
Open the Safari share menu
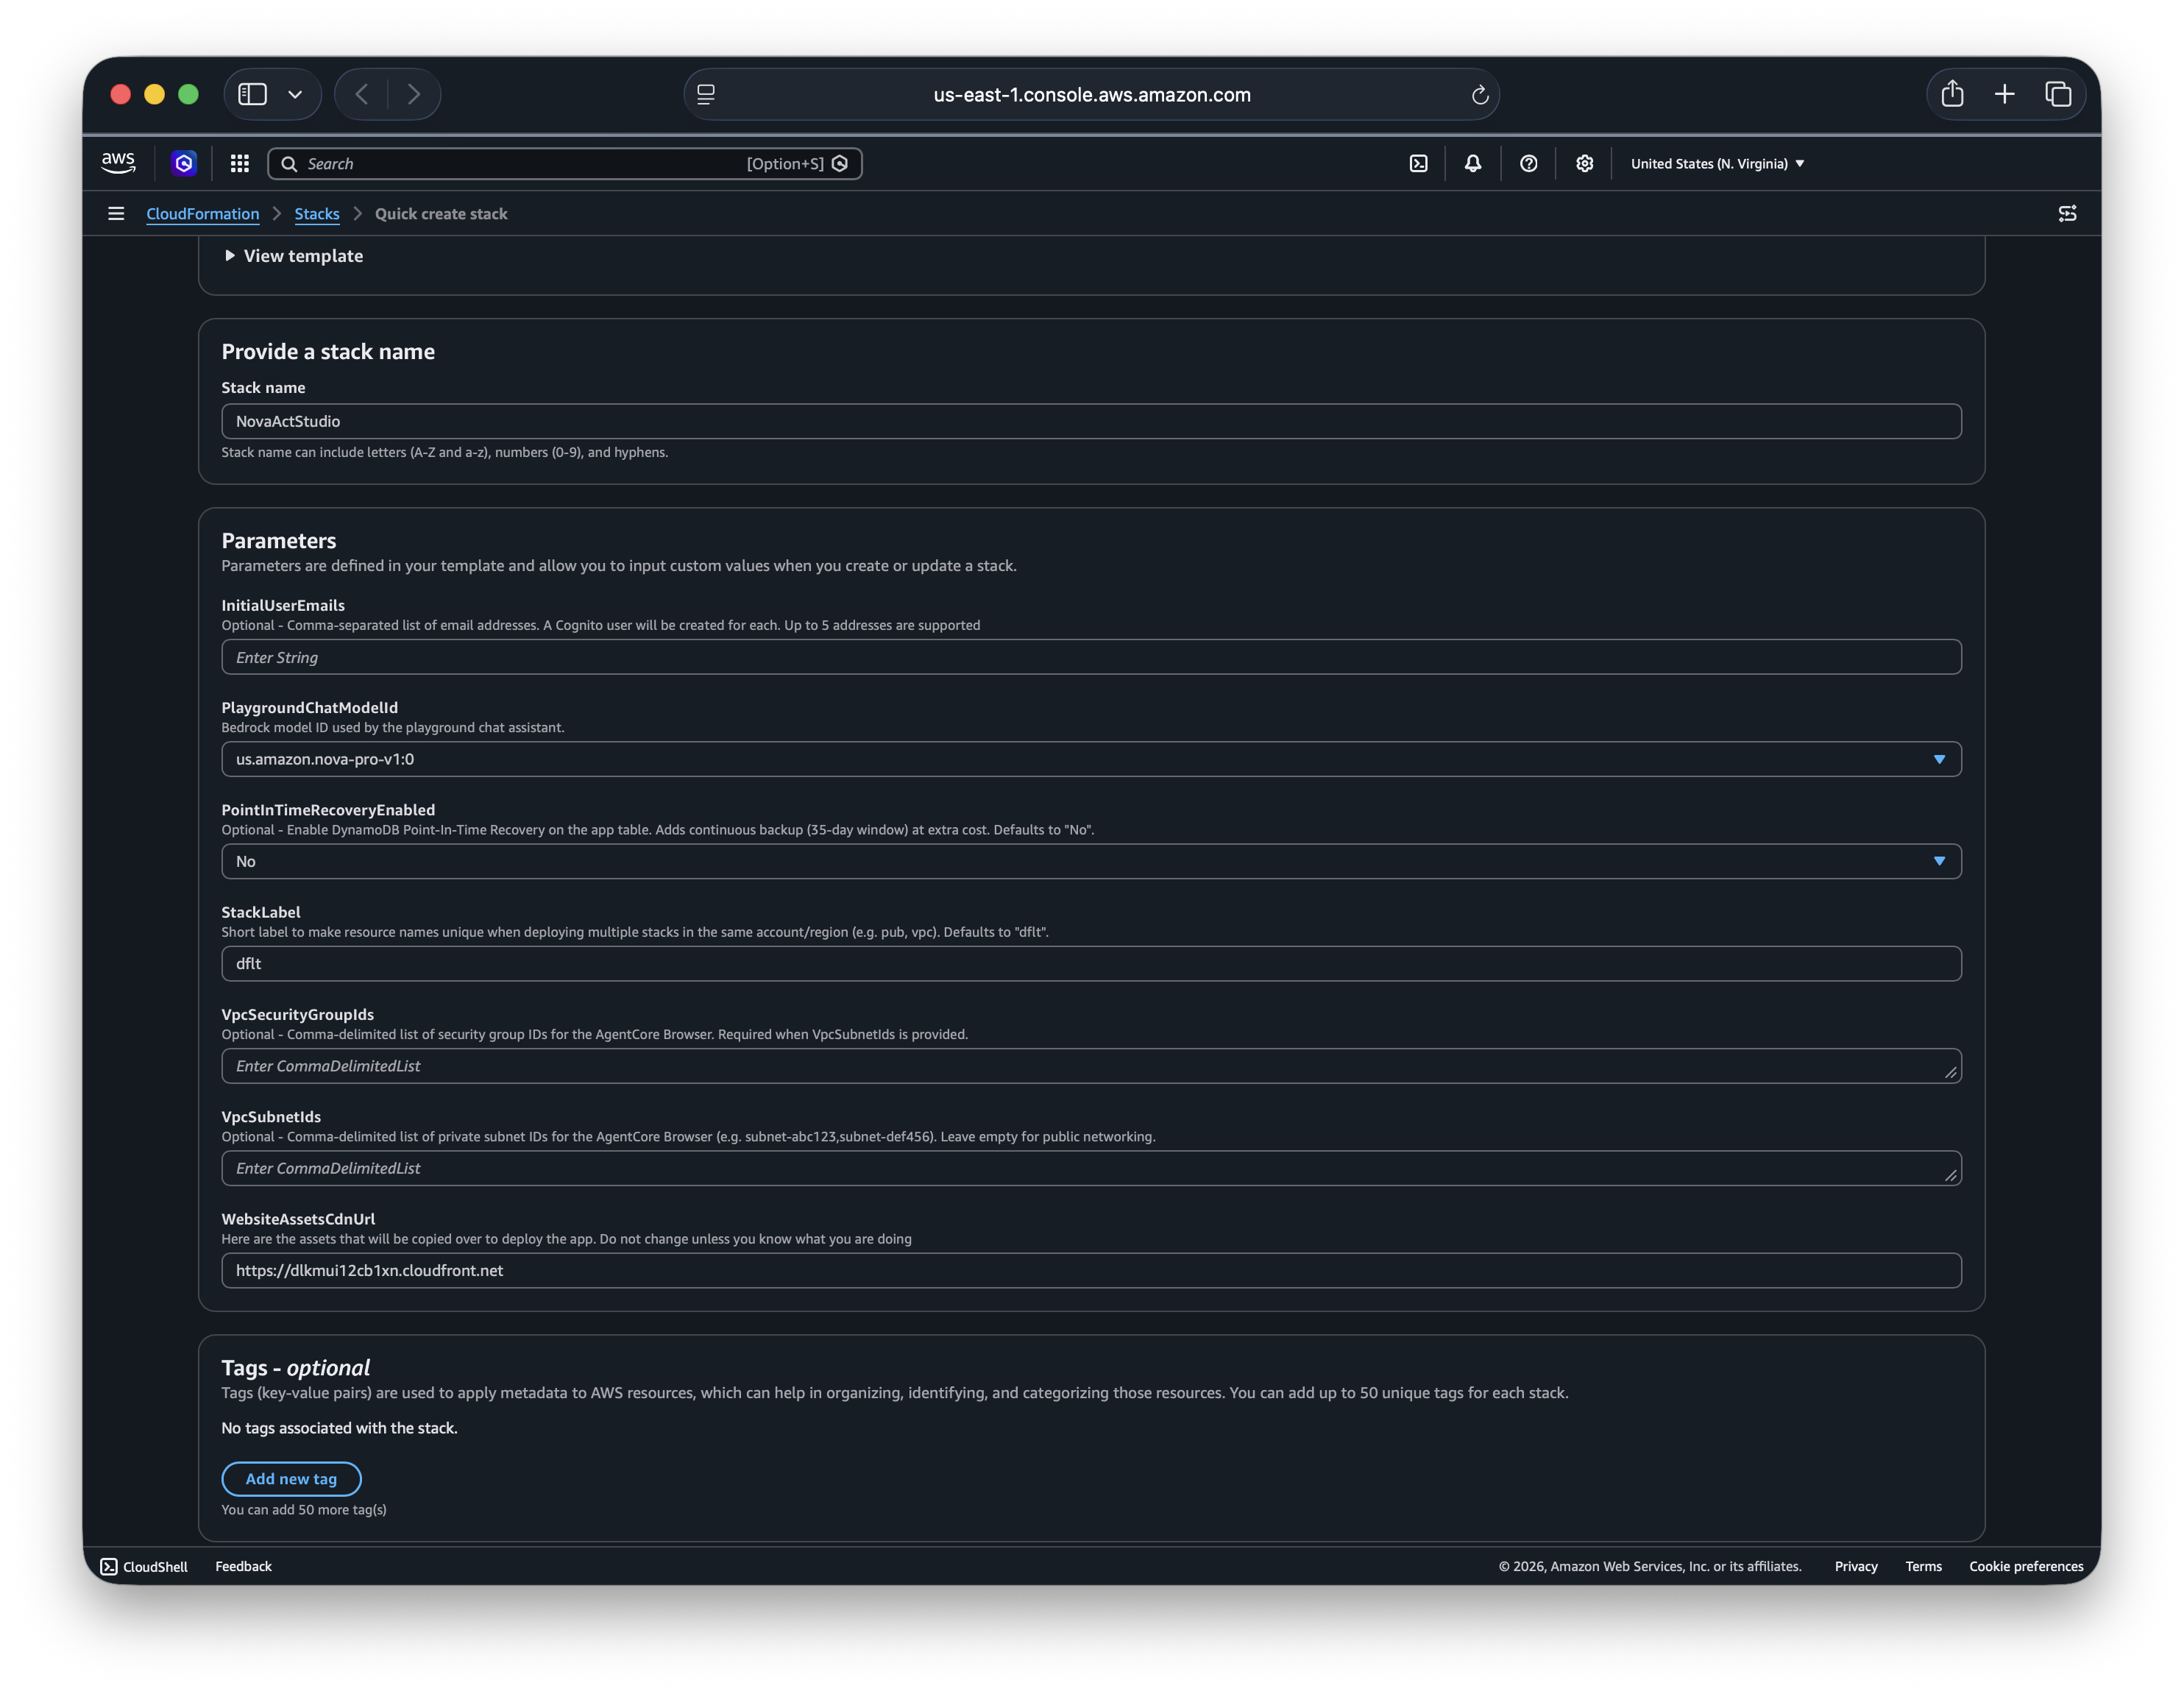point(1952,94)
